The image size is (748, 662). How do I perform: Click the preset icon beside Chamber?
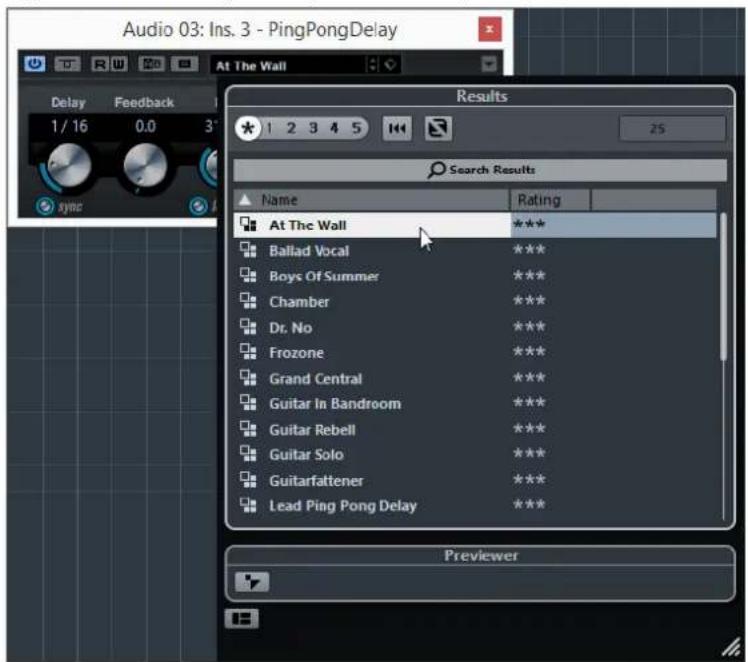(248, 301)
